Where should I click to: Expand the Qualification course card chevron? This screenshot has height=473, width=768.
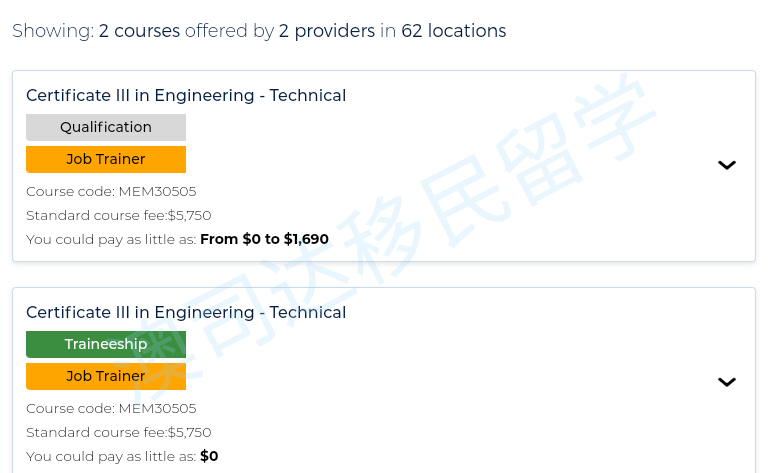(727, 165)
